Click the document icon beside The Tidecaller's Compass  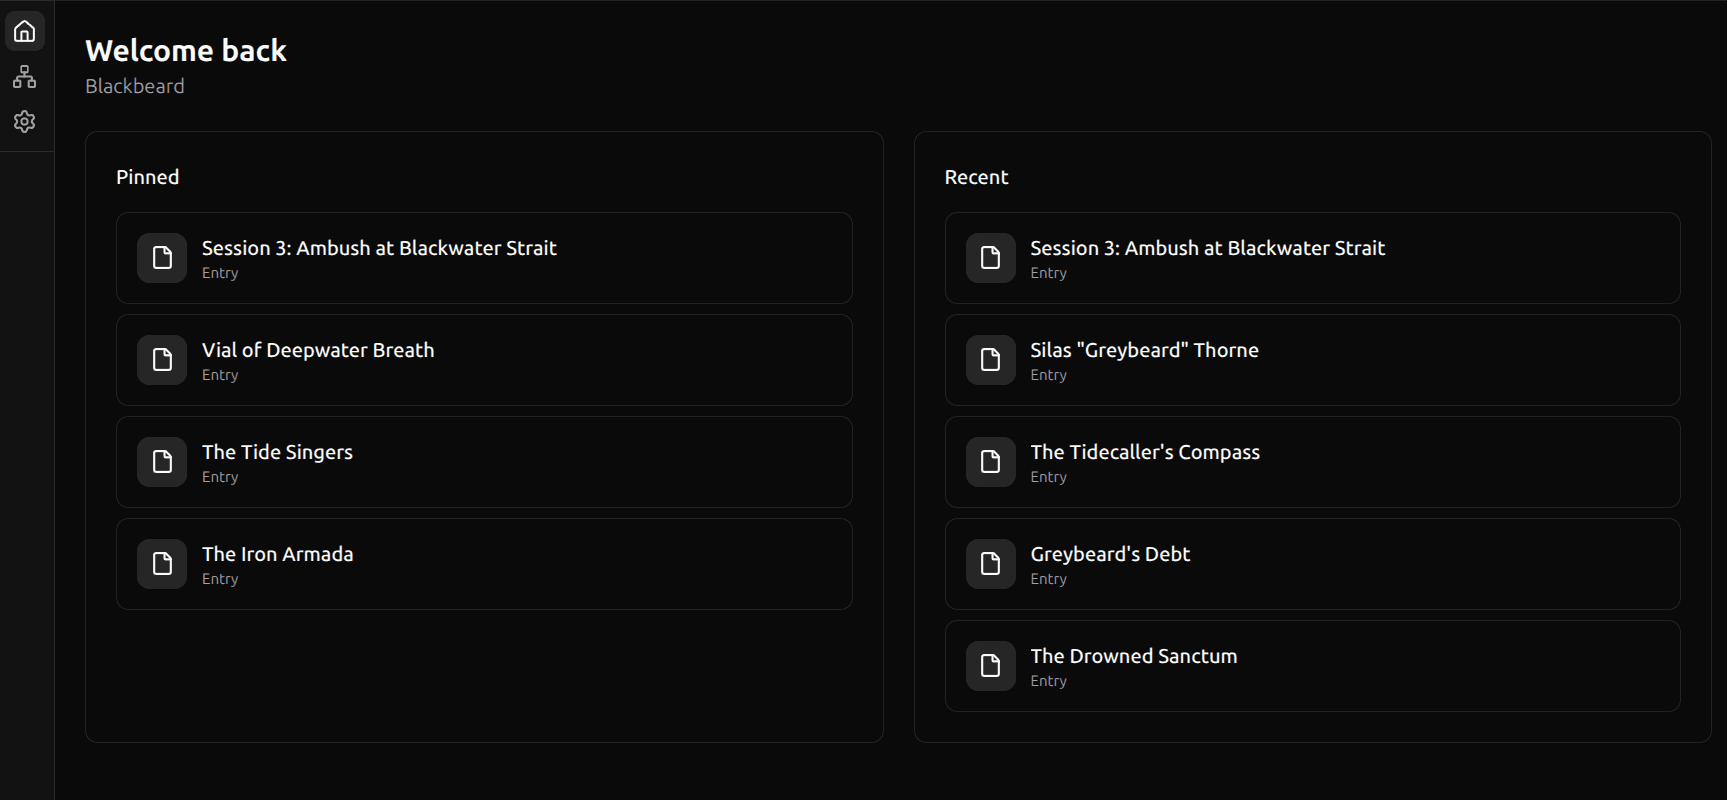coord(989,462)
